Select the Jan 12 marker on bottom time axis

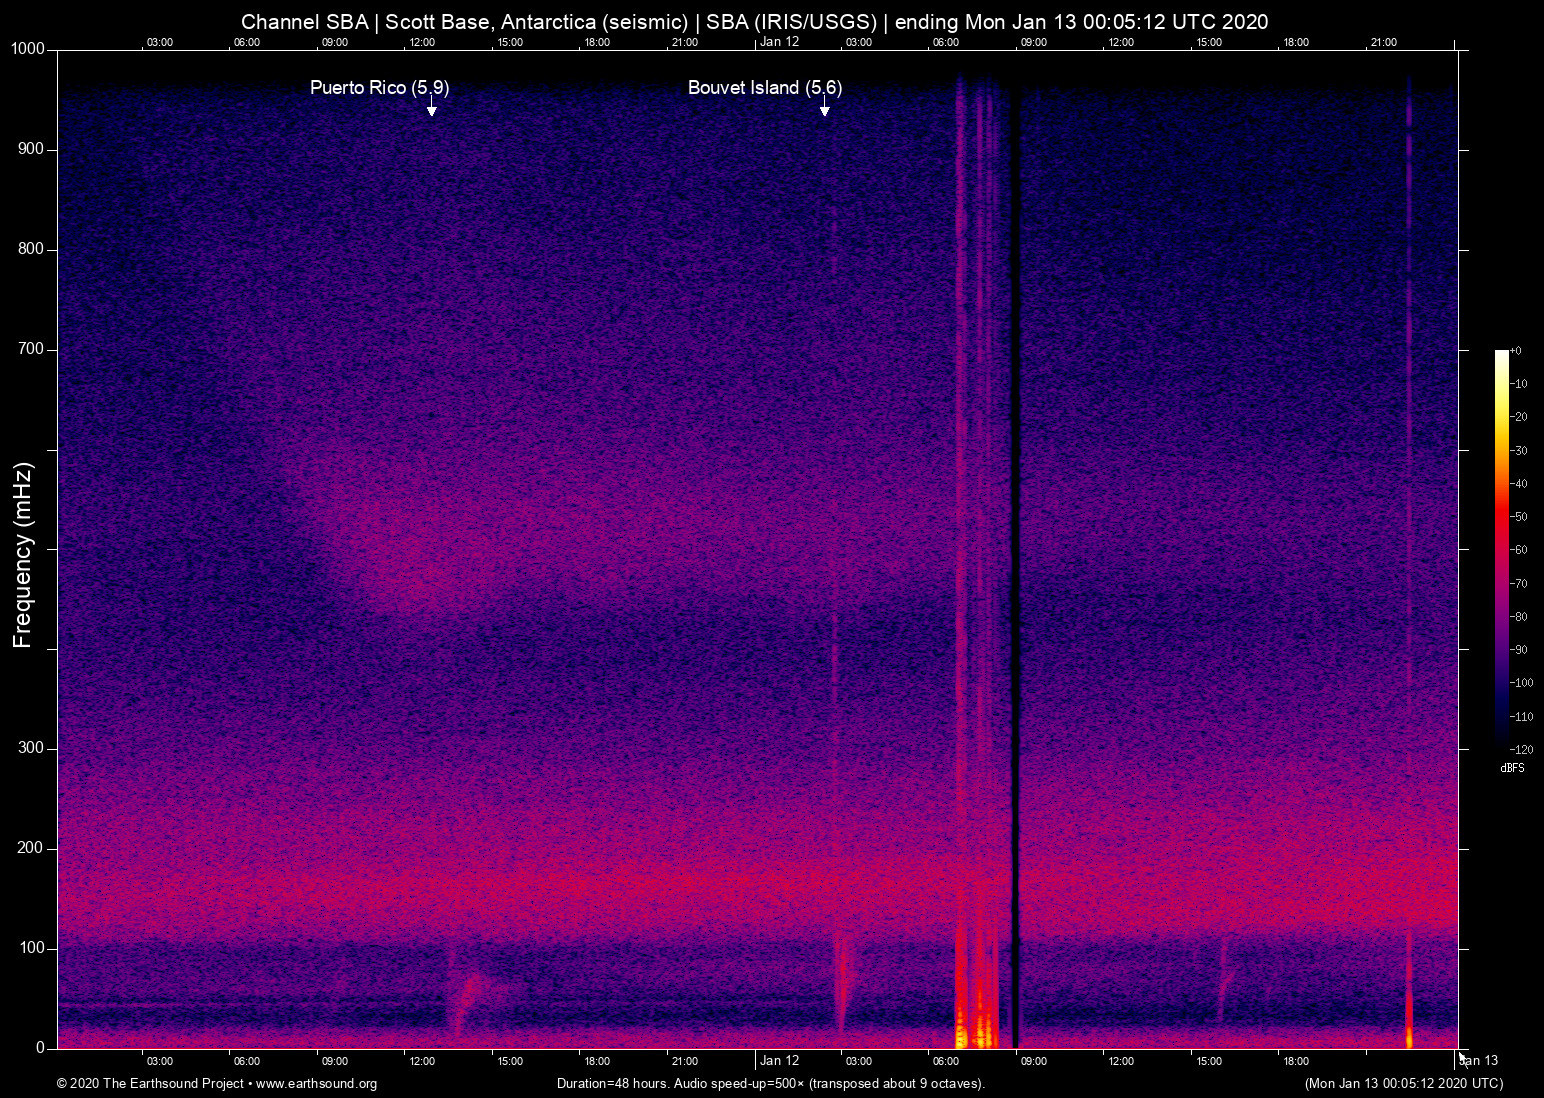tap(779, 1061)
